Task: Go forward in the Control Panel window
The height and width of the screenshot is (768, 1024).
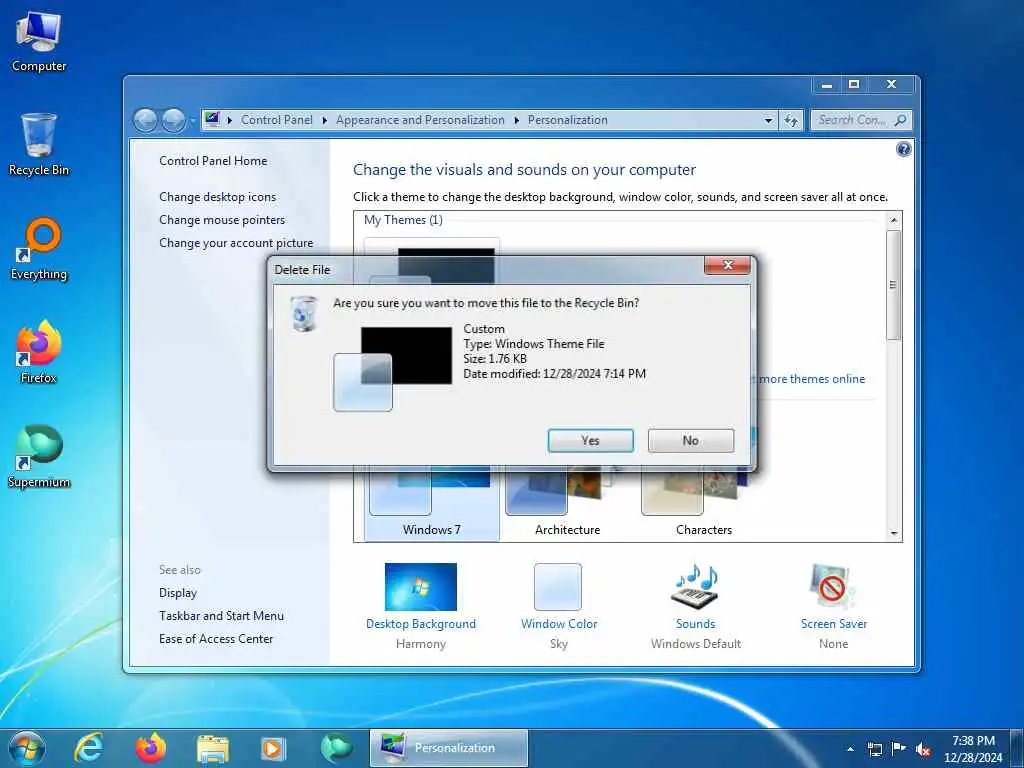Action: 173,120
